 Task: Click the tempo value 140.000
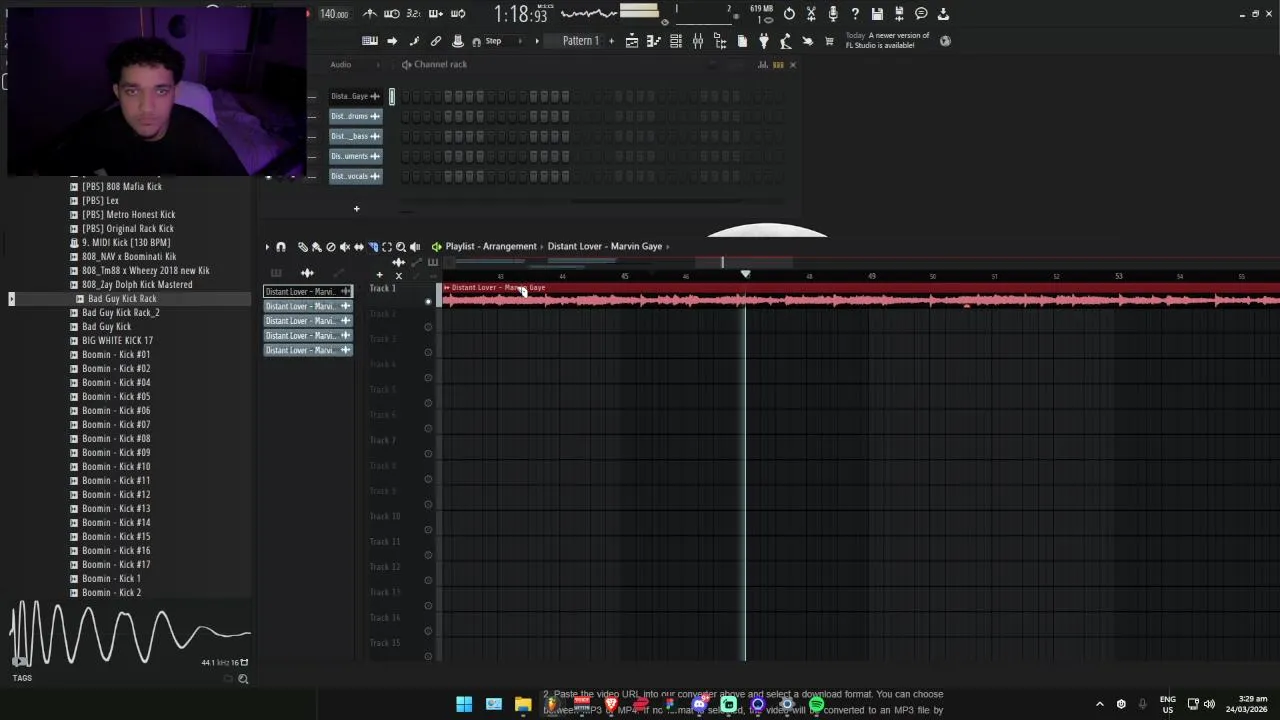click(x=334, y=14)
